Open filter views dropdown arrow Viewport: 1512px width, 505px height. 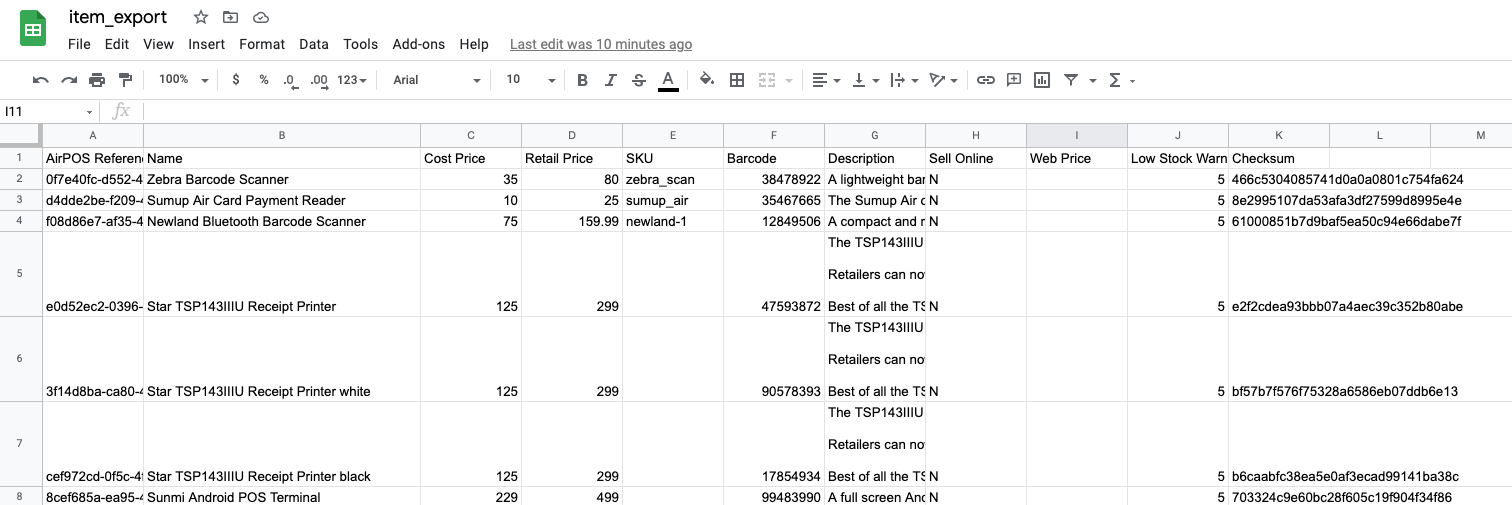[x=1093, y=80]
